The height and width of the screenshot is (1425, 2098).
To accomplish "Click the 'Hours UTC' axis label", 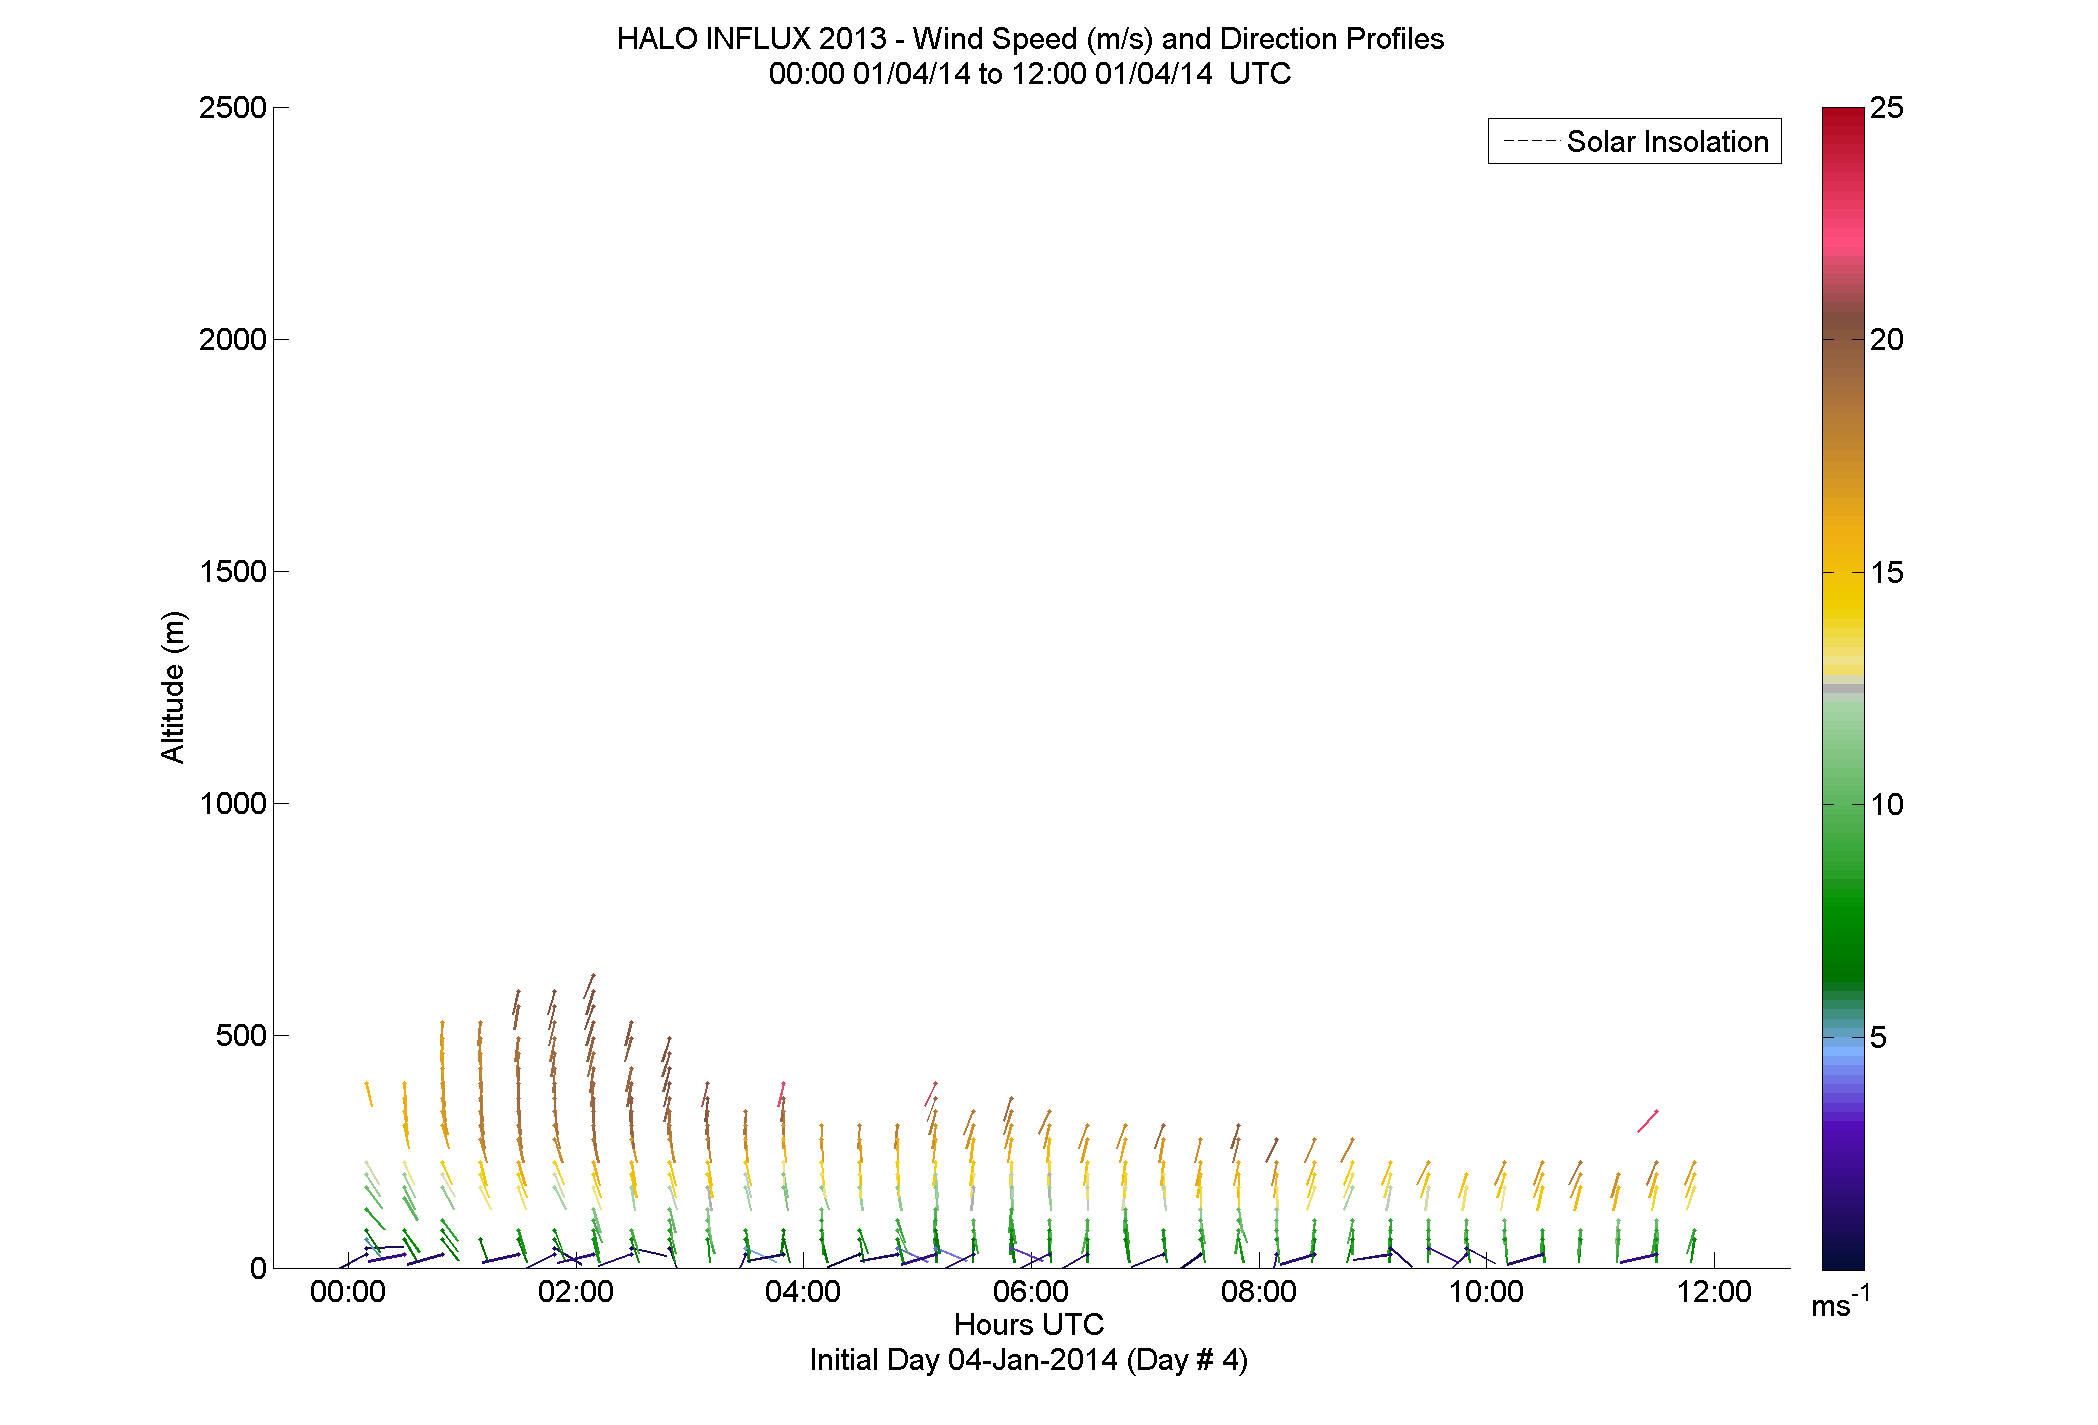I will 1029,1324.
